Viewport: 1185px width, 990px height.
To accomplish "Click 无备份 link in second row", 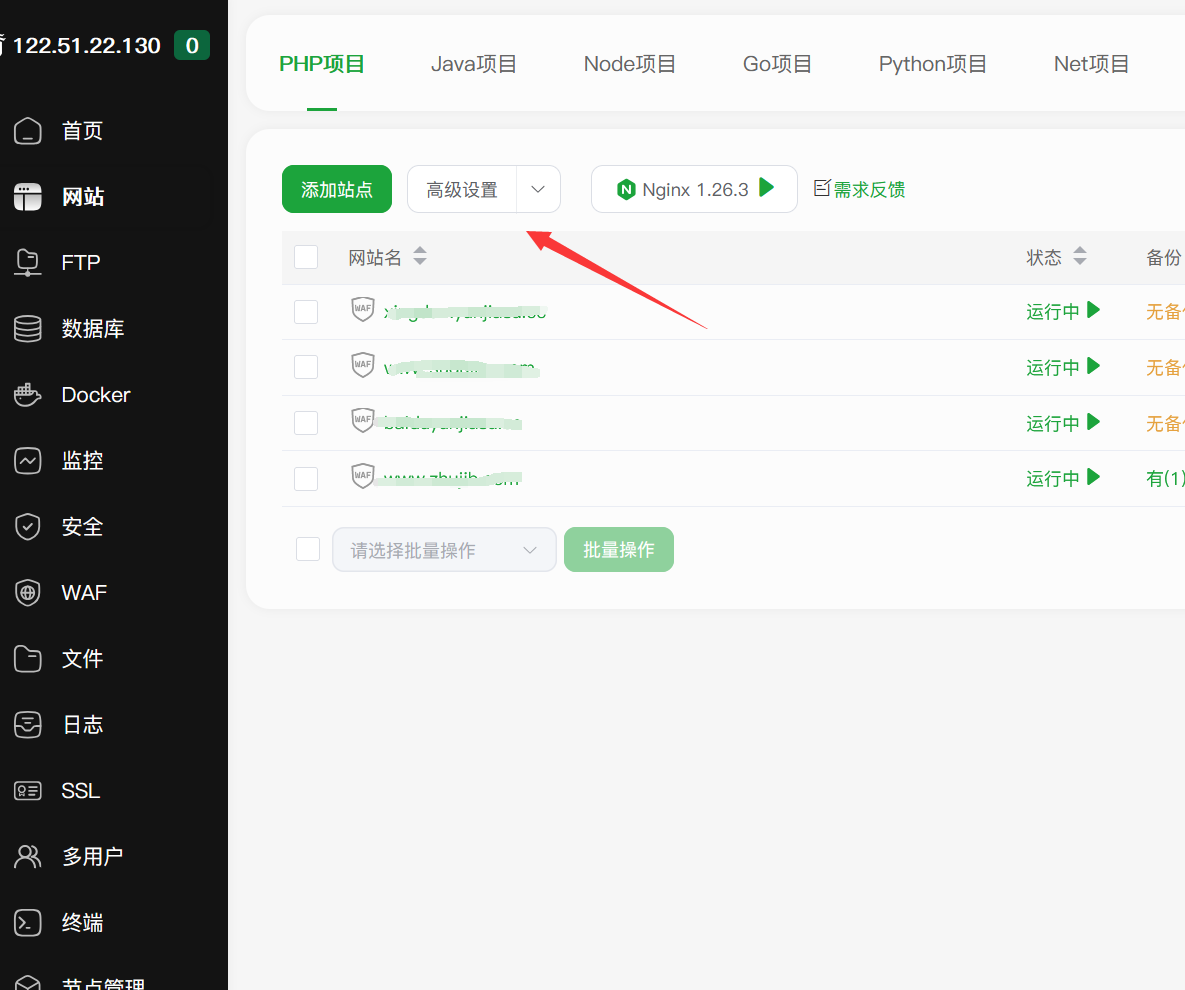I will point(1165,367).
